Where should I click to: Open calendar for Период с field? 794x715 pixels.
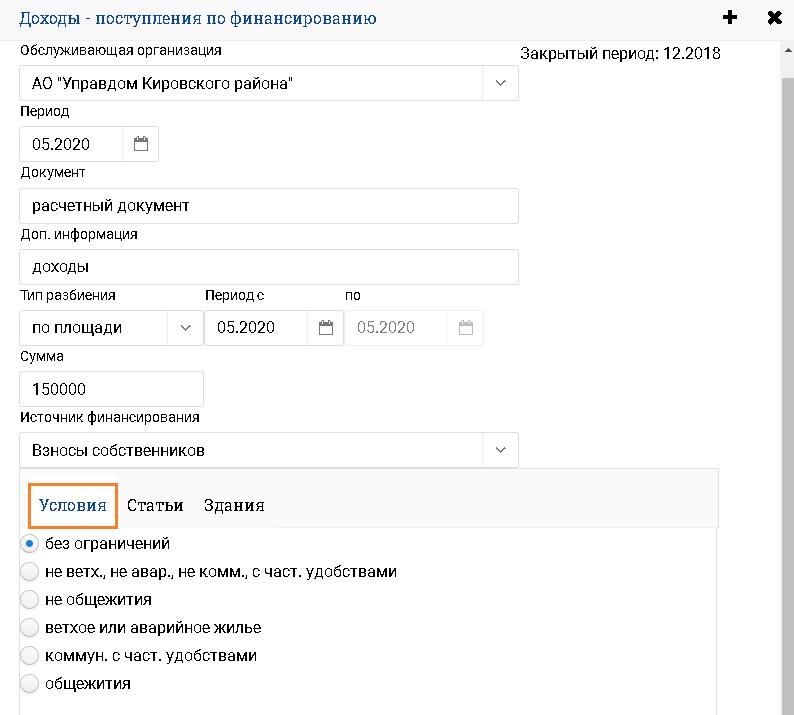[325, 327]
